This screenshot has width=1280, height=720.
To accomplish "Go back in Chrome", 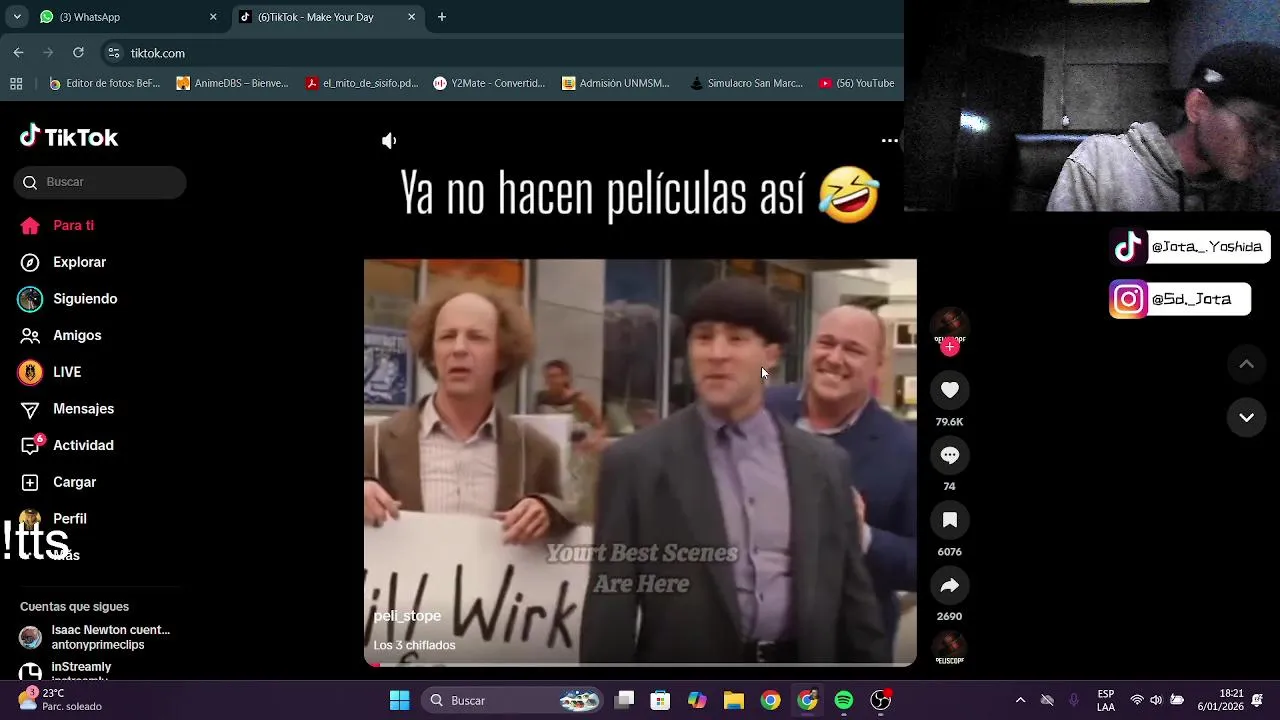I will tap(18, 53).
